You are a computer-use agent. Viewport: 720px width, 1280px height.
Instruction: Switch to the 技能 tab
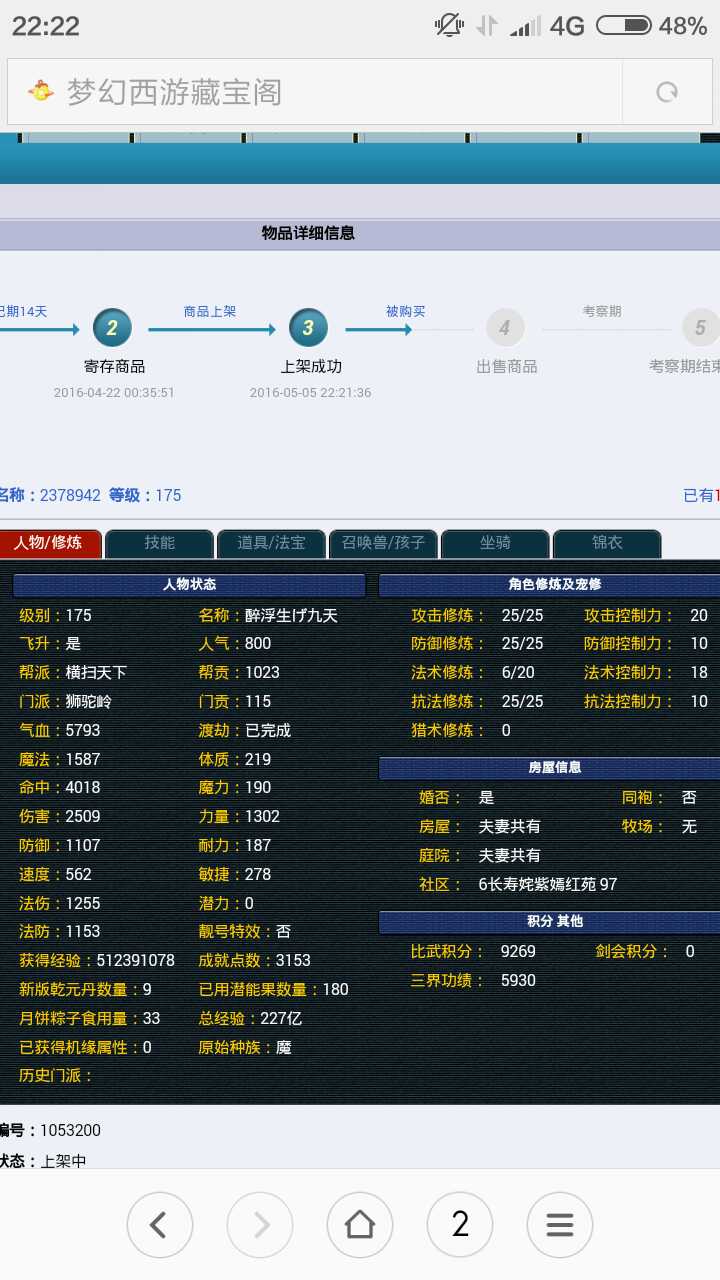159,543
